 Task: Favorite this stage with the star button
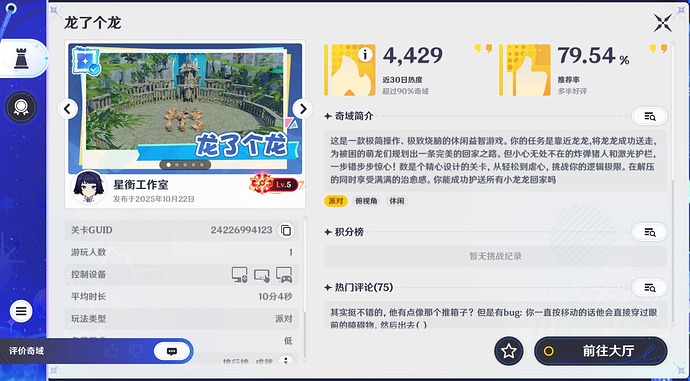pyautogui.click(x=509, y=351)
